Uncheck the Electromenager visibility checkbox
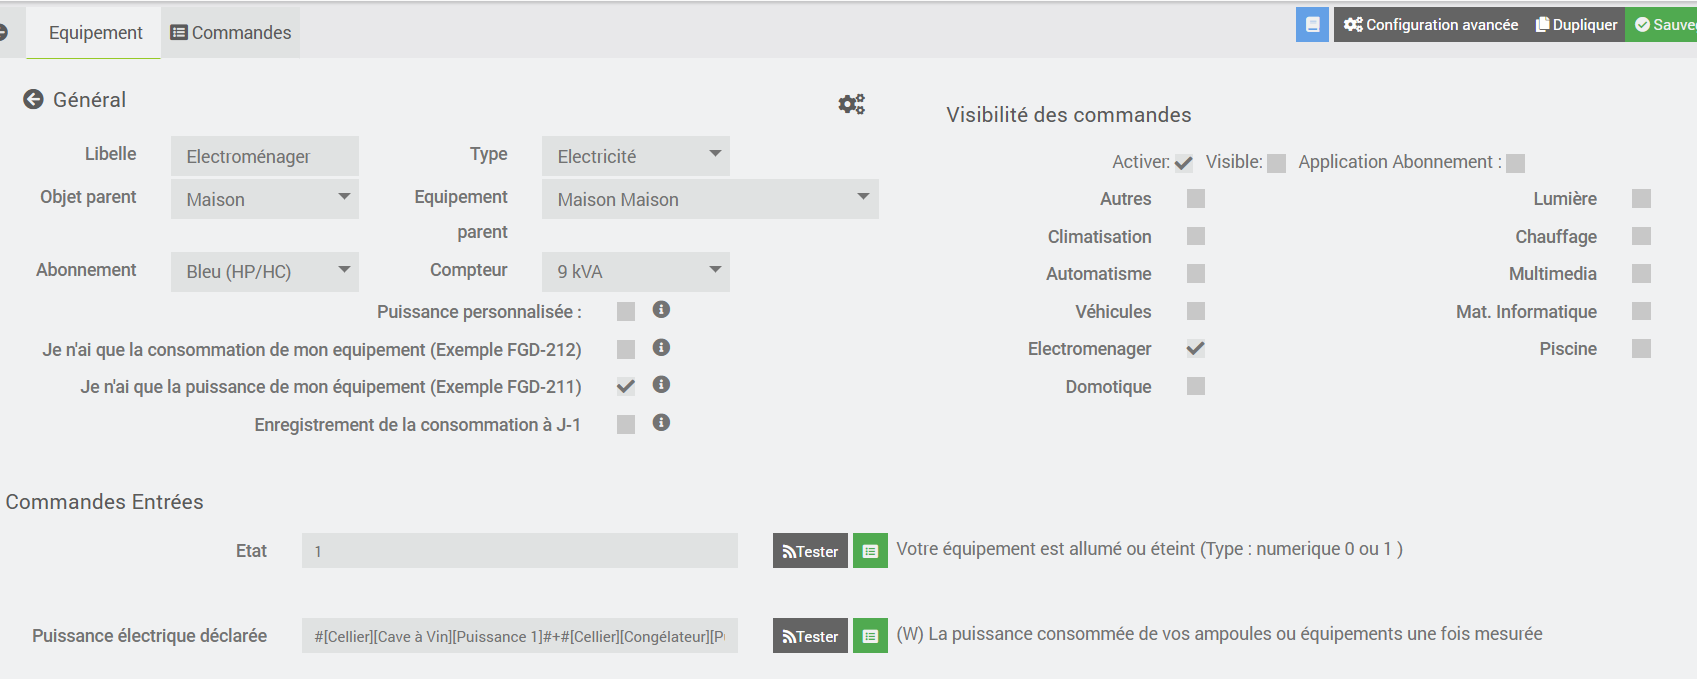 click(x=1195, y=349)
